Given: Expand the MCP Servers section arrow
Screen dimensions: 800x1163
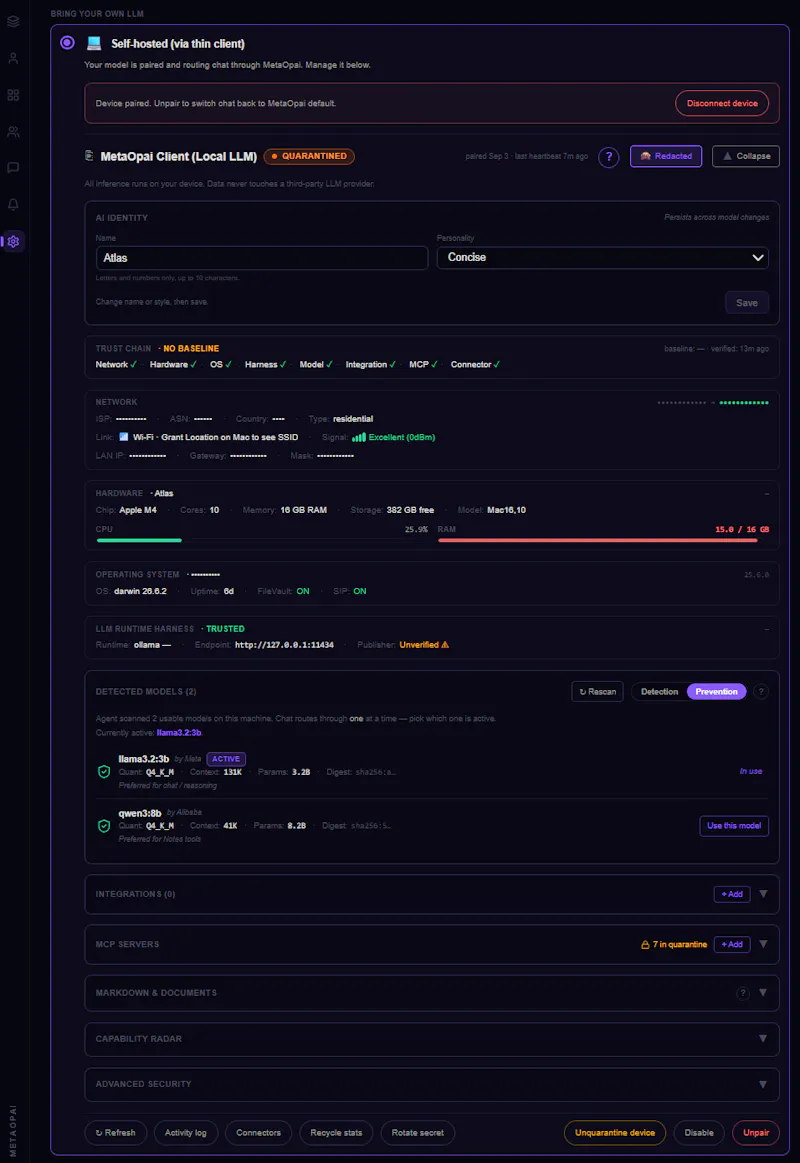Looking at the screenshot, I should click(763, 944).
